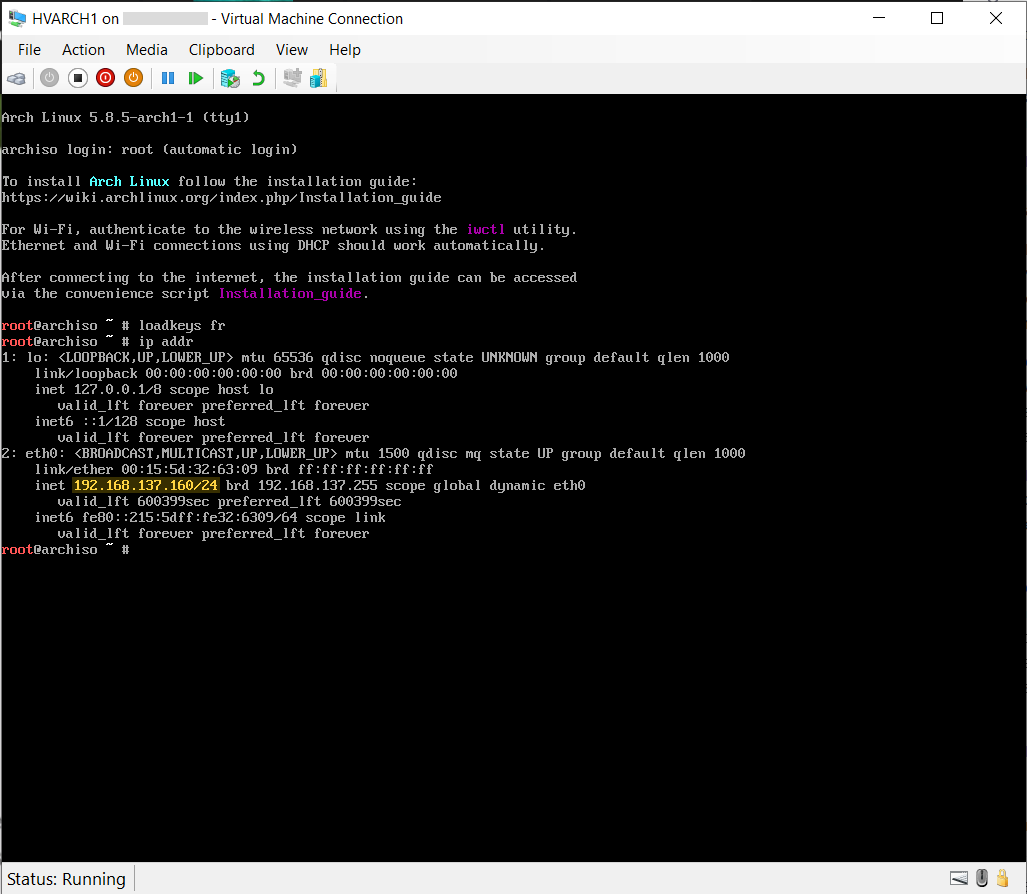The image size is (1027, 894).
Task: Click the Checkpoint toolbar icon
Action: [x=230, y=79]
